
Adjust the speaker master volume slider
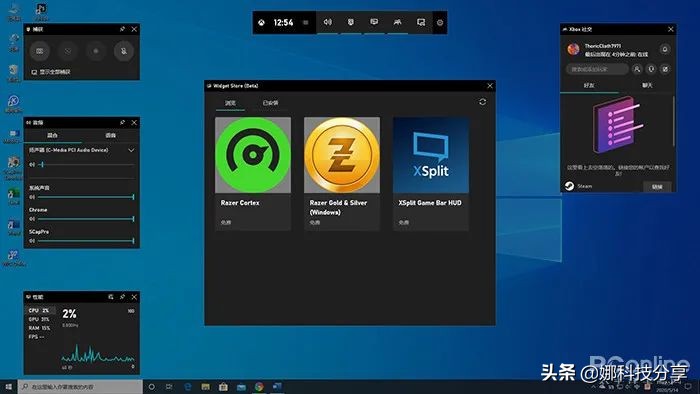(86, 165)
